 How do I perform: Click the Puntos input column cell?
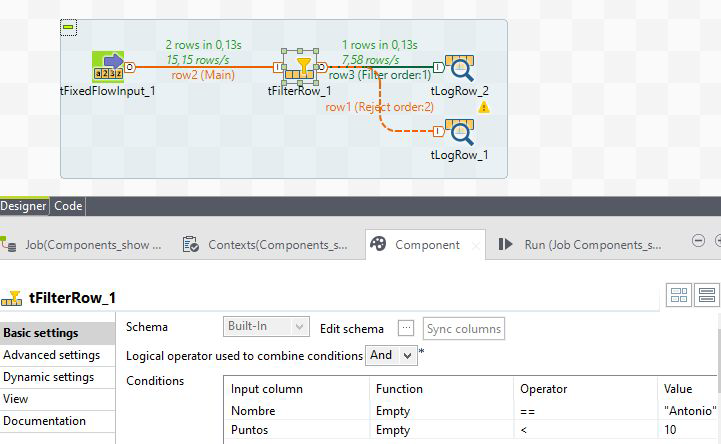(297, 430)
